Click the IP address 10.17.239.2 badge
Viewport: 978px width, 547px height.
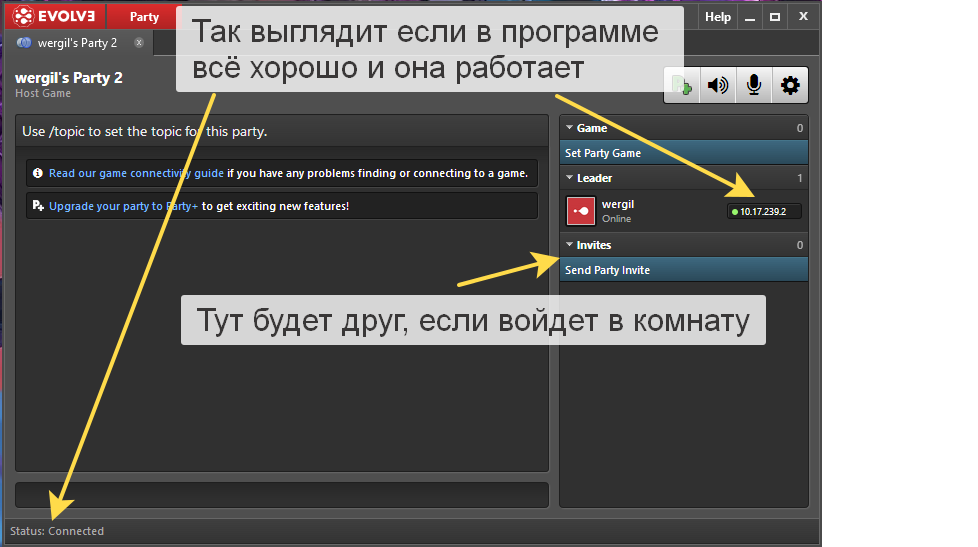[x=764, y=211]
